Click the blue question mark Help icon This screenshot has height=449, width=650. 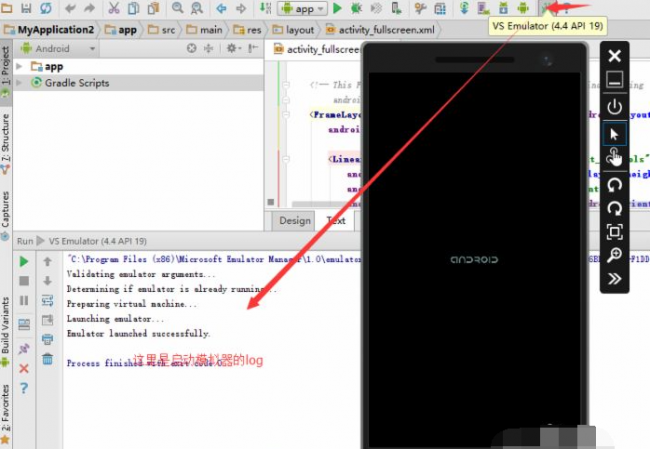pyautogui.click(x=24, y=388)
